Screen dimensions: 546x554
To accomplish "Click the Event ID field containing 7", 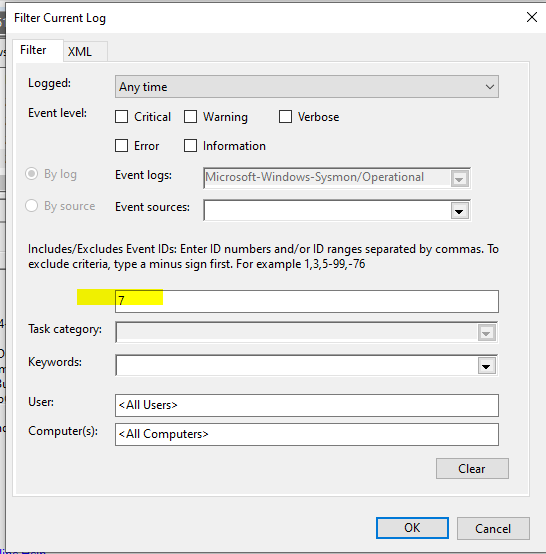I will (x=307, y=301).
